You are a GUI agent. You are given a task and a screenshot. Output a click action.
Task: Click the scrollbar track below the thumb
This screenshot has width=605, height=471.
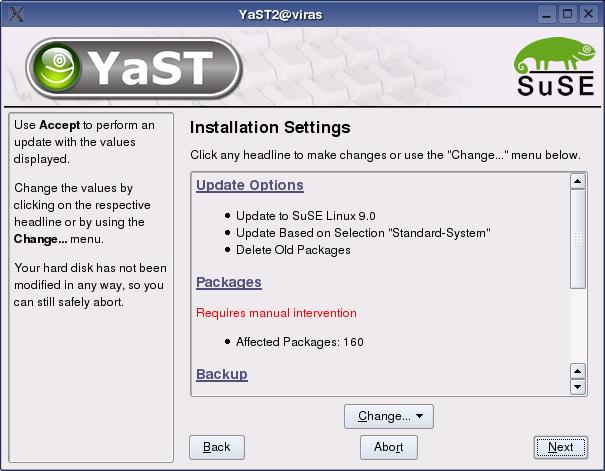click(x=578, y=326)
